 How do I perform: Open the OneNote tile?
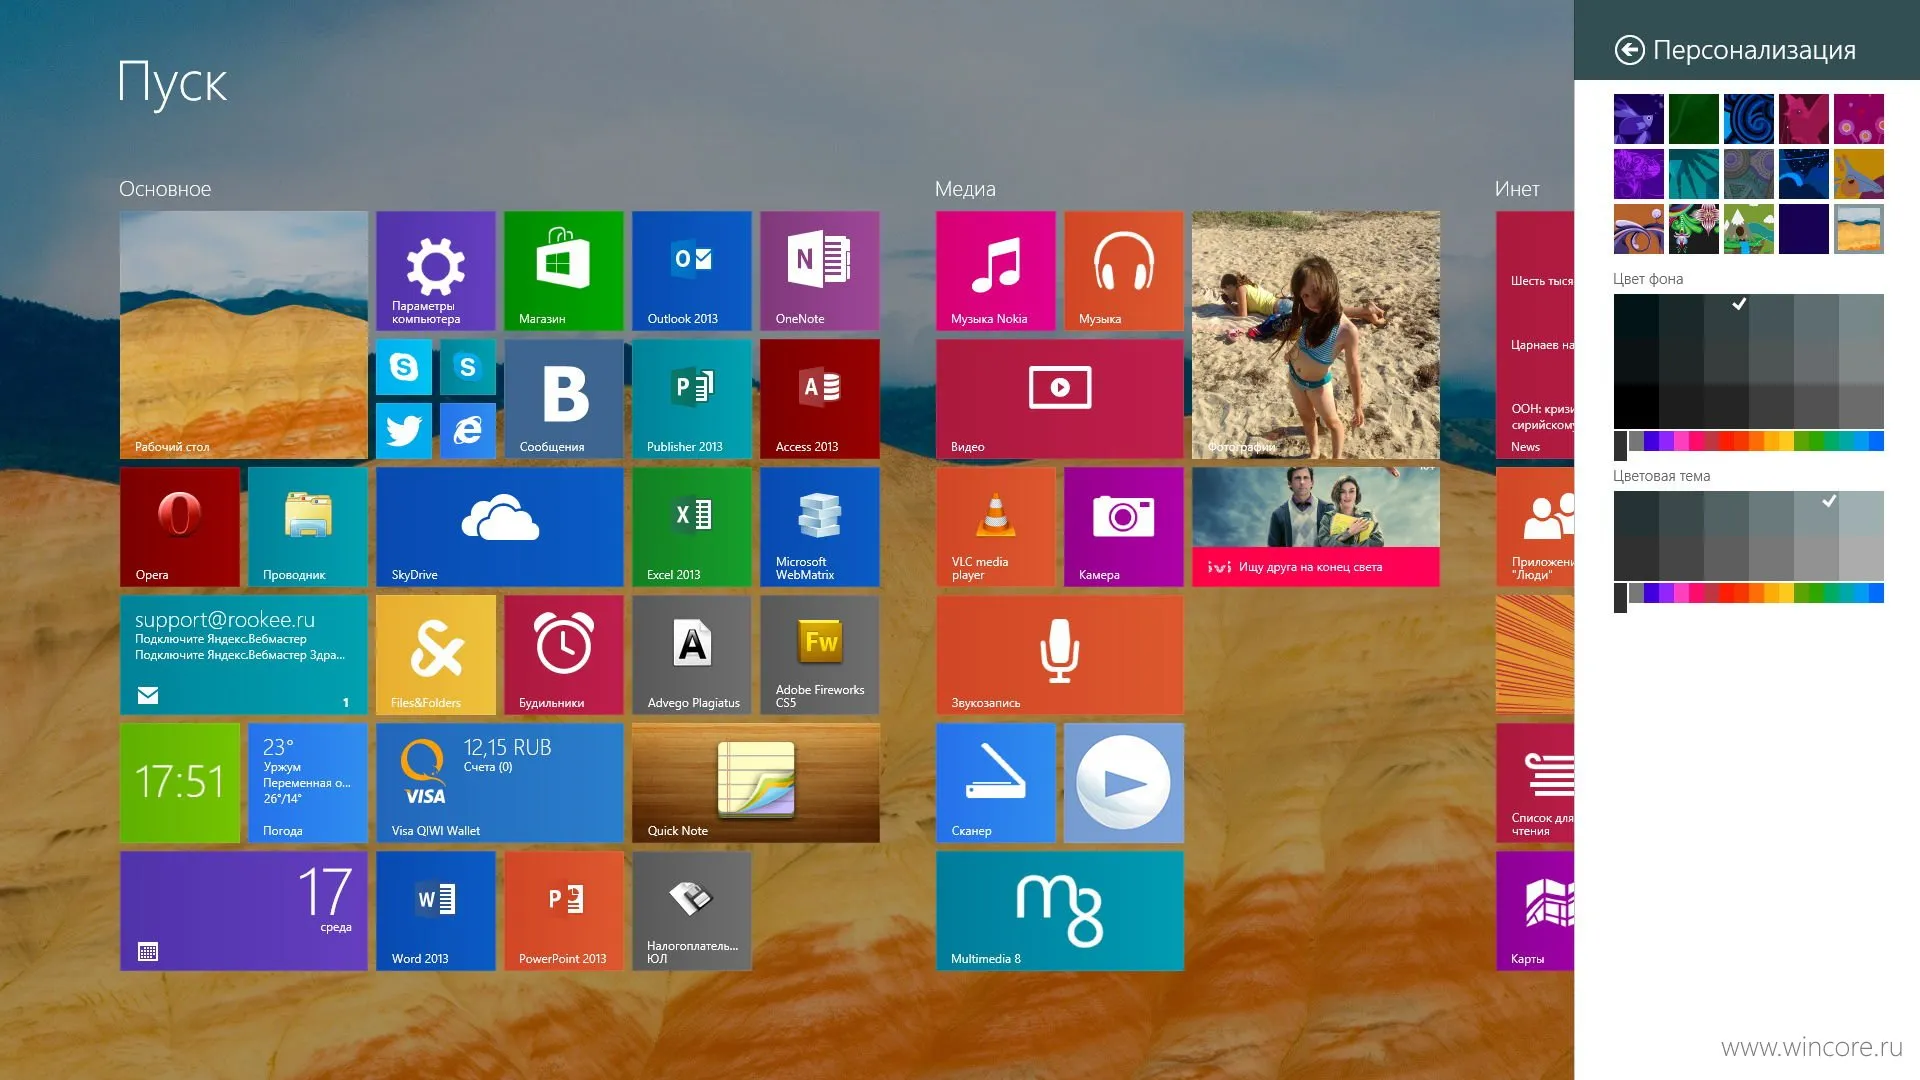point(819,270)
